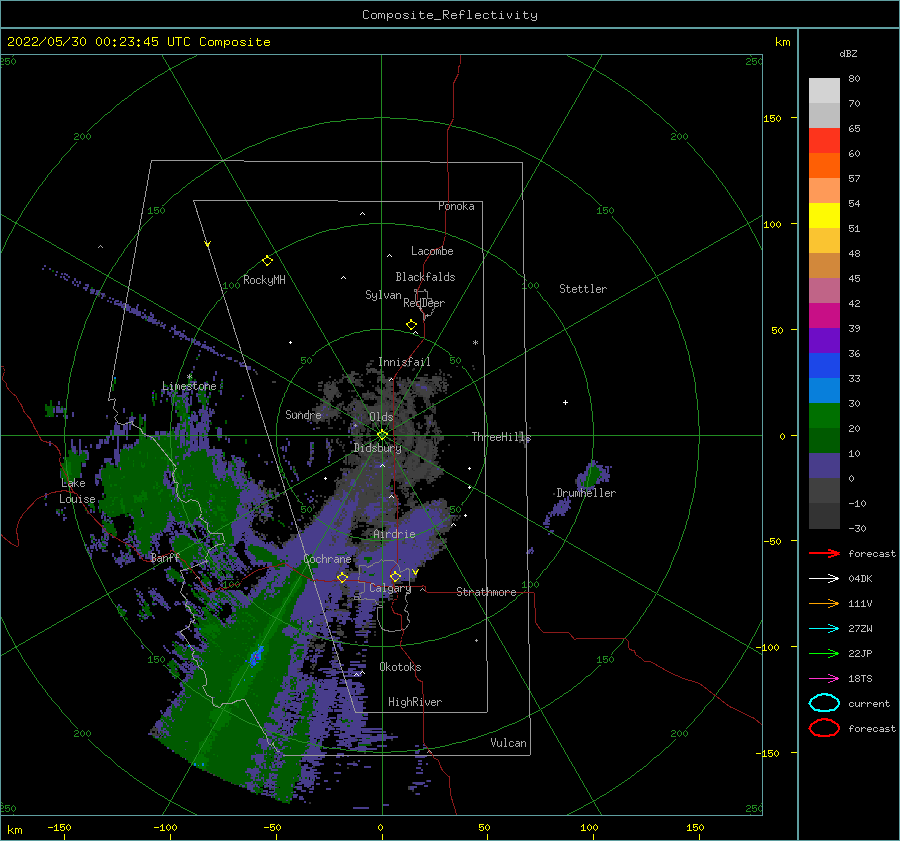The width and height of the screenshot is (900, 841).
Task: Click the Vulcan city label
Action: pyautogui.click(x=508, y=743)
